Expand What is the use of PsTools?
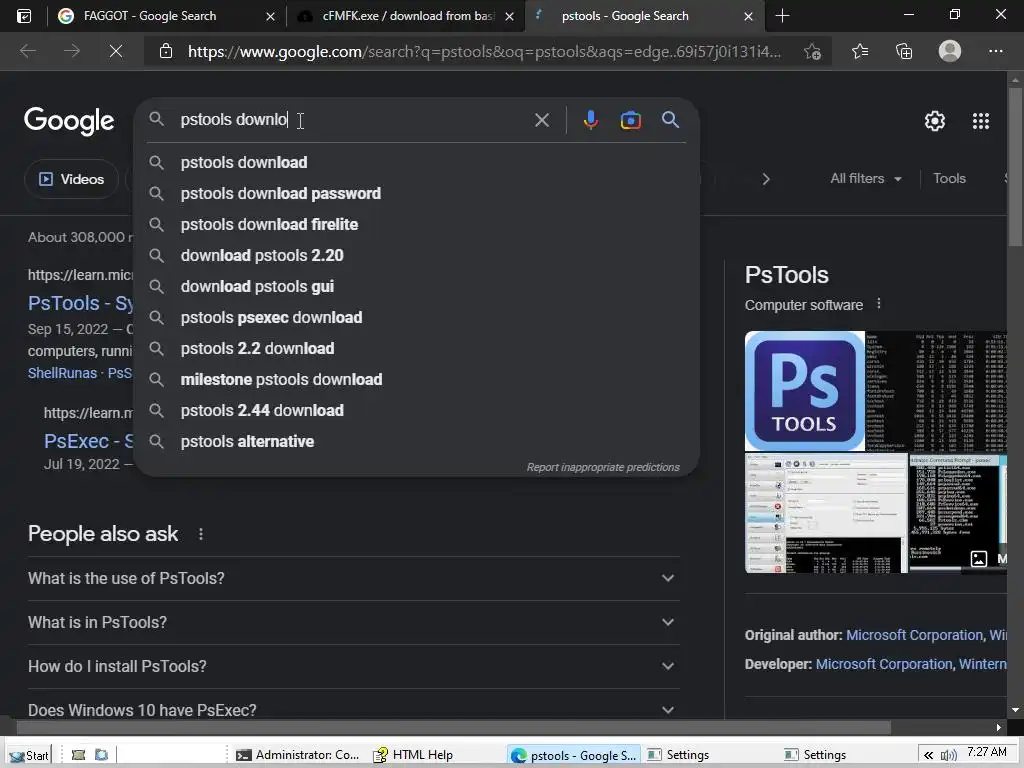This screenshot has width=1024, height=768. pos(353,578)
